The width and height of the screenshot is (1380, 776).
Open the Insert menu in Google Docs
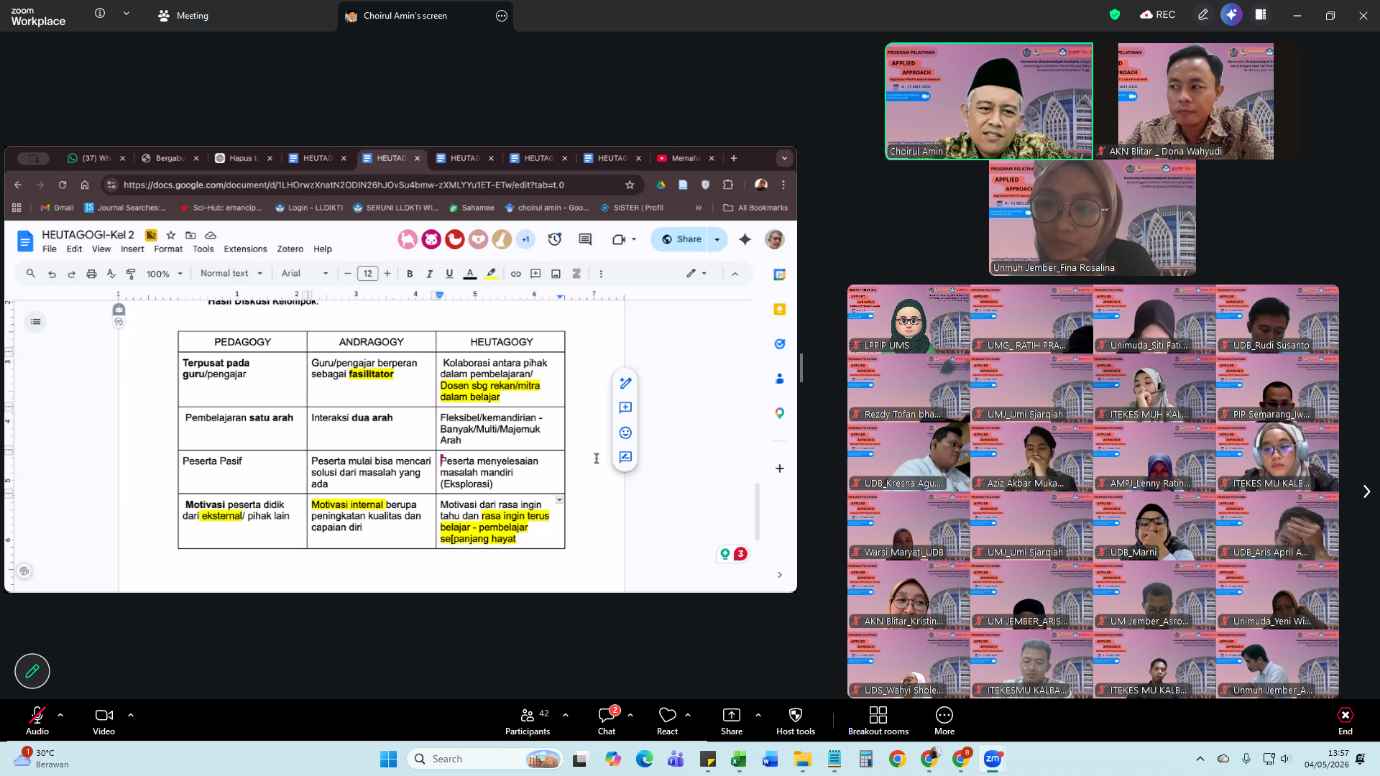pos(132,249)
